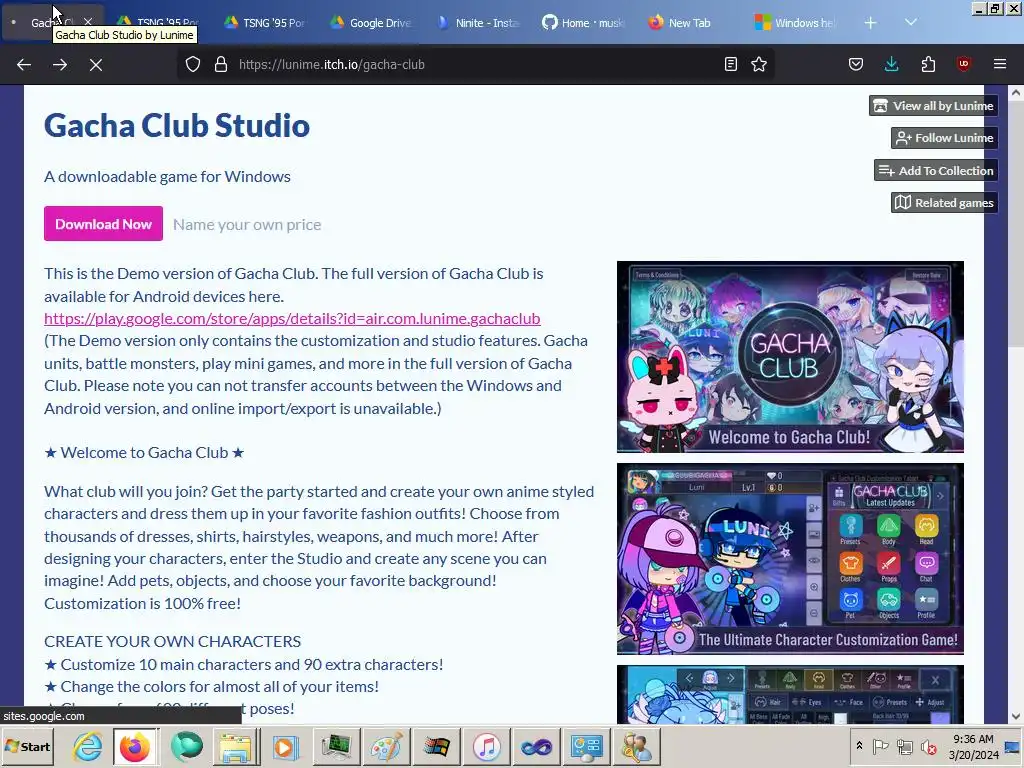Bookmark this page with star icon

pos(759,65)
